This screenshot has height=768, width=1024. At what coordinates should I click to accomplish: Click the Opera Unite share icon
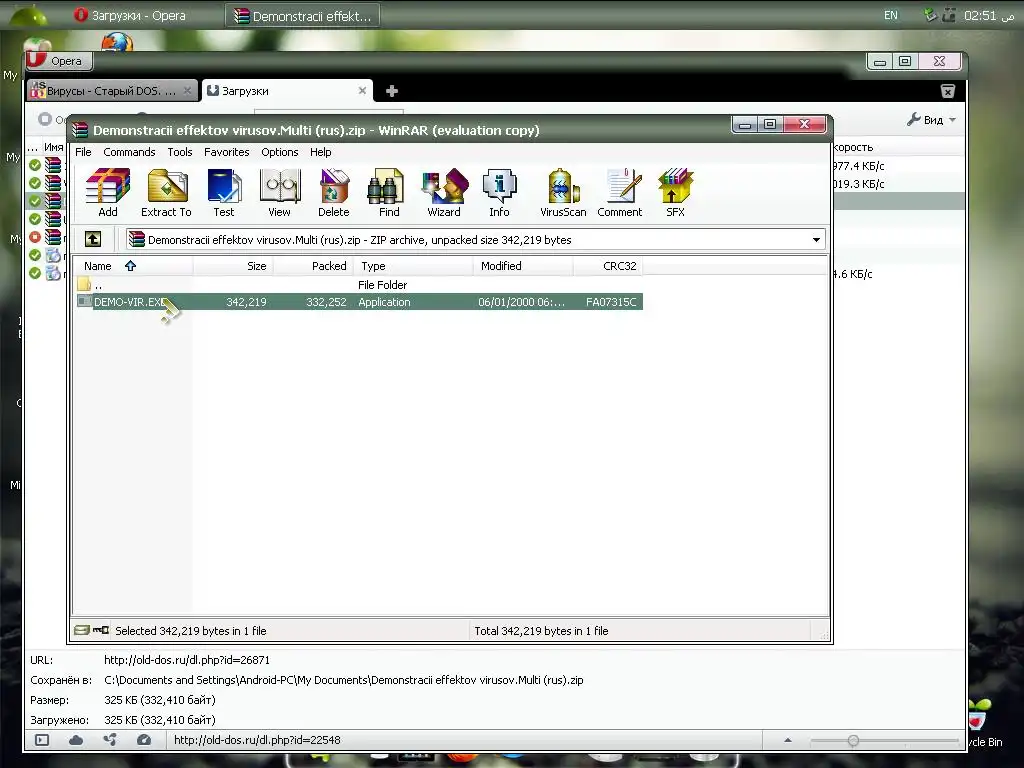click(110, 740)
